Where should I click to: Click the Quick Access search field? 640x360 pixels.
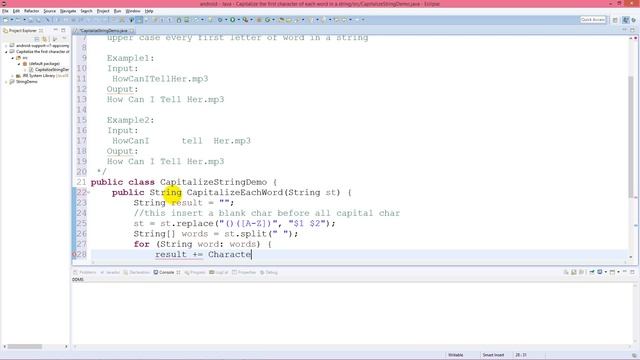point(593,20)
